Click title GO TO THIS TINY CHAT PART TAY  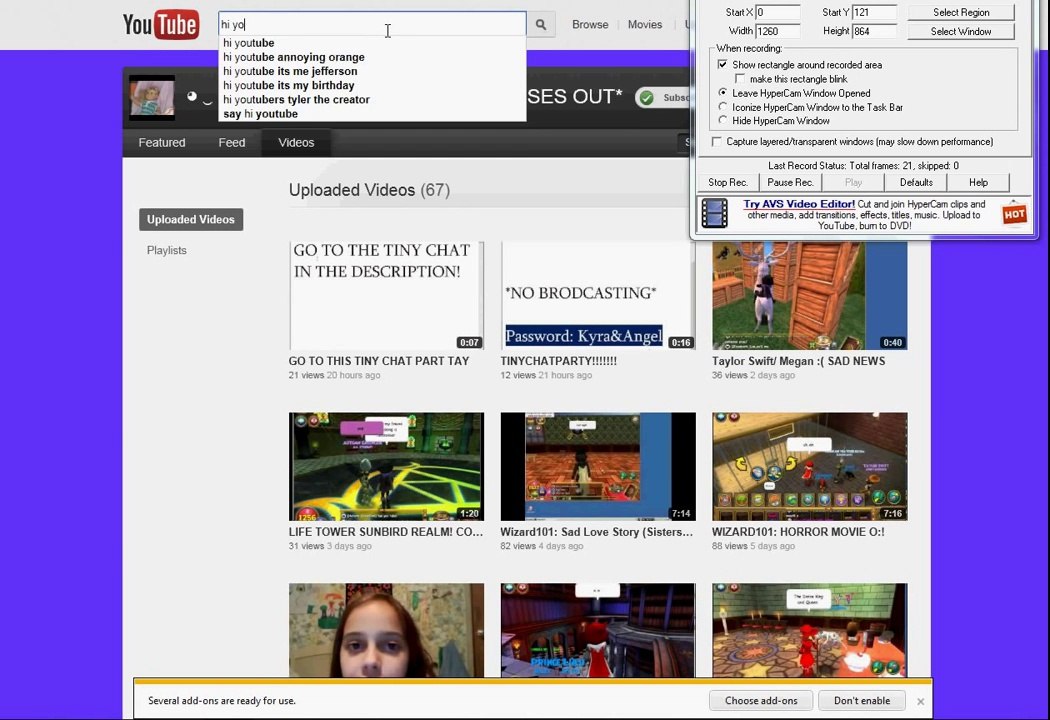pos(379,361)
